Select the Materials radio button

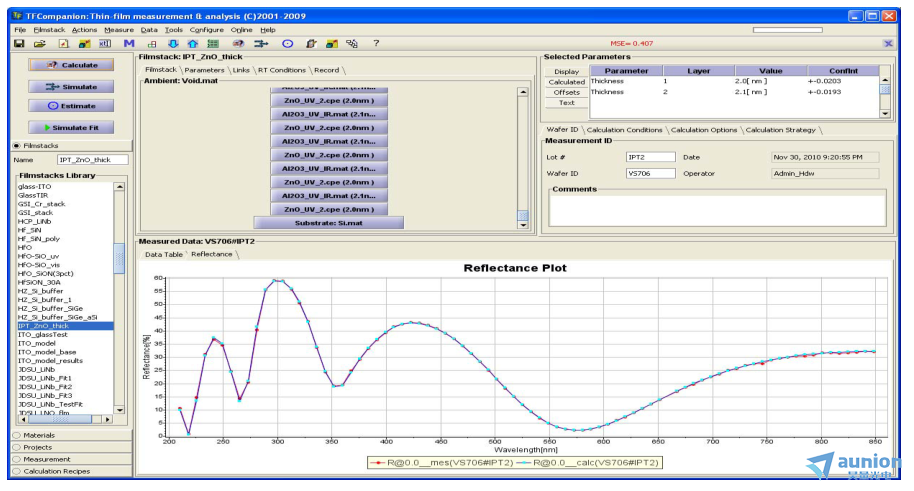tap(17, 436)
